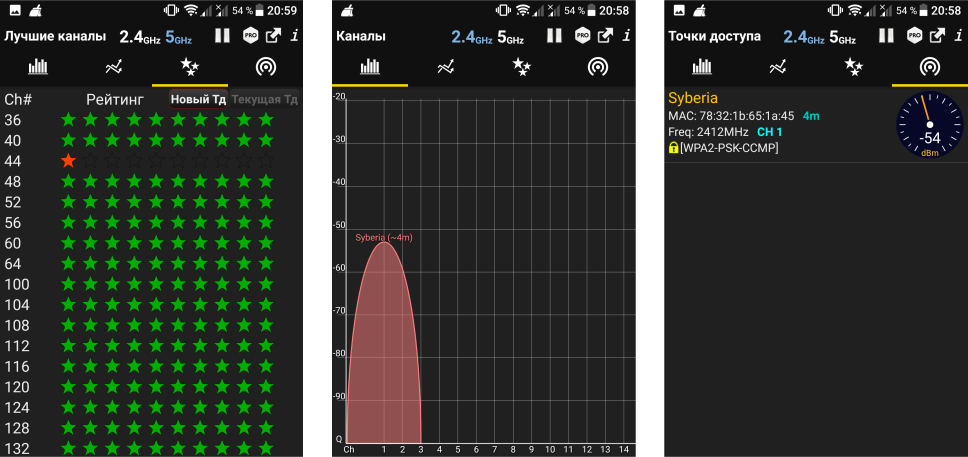The height and width of the screenshot is (457, 968).
Task: Select channel 60 row
Action: click(151, 243)
